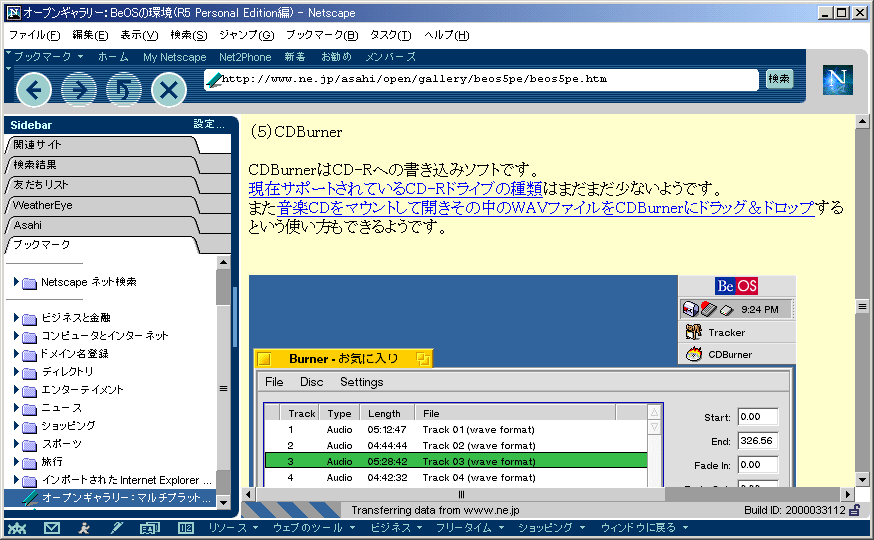Expand the ショッピング folder arrow
Viewport: 874px width, 540px height.
click(x=16, y=426)
